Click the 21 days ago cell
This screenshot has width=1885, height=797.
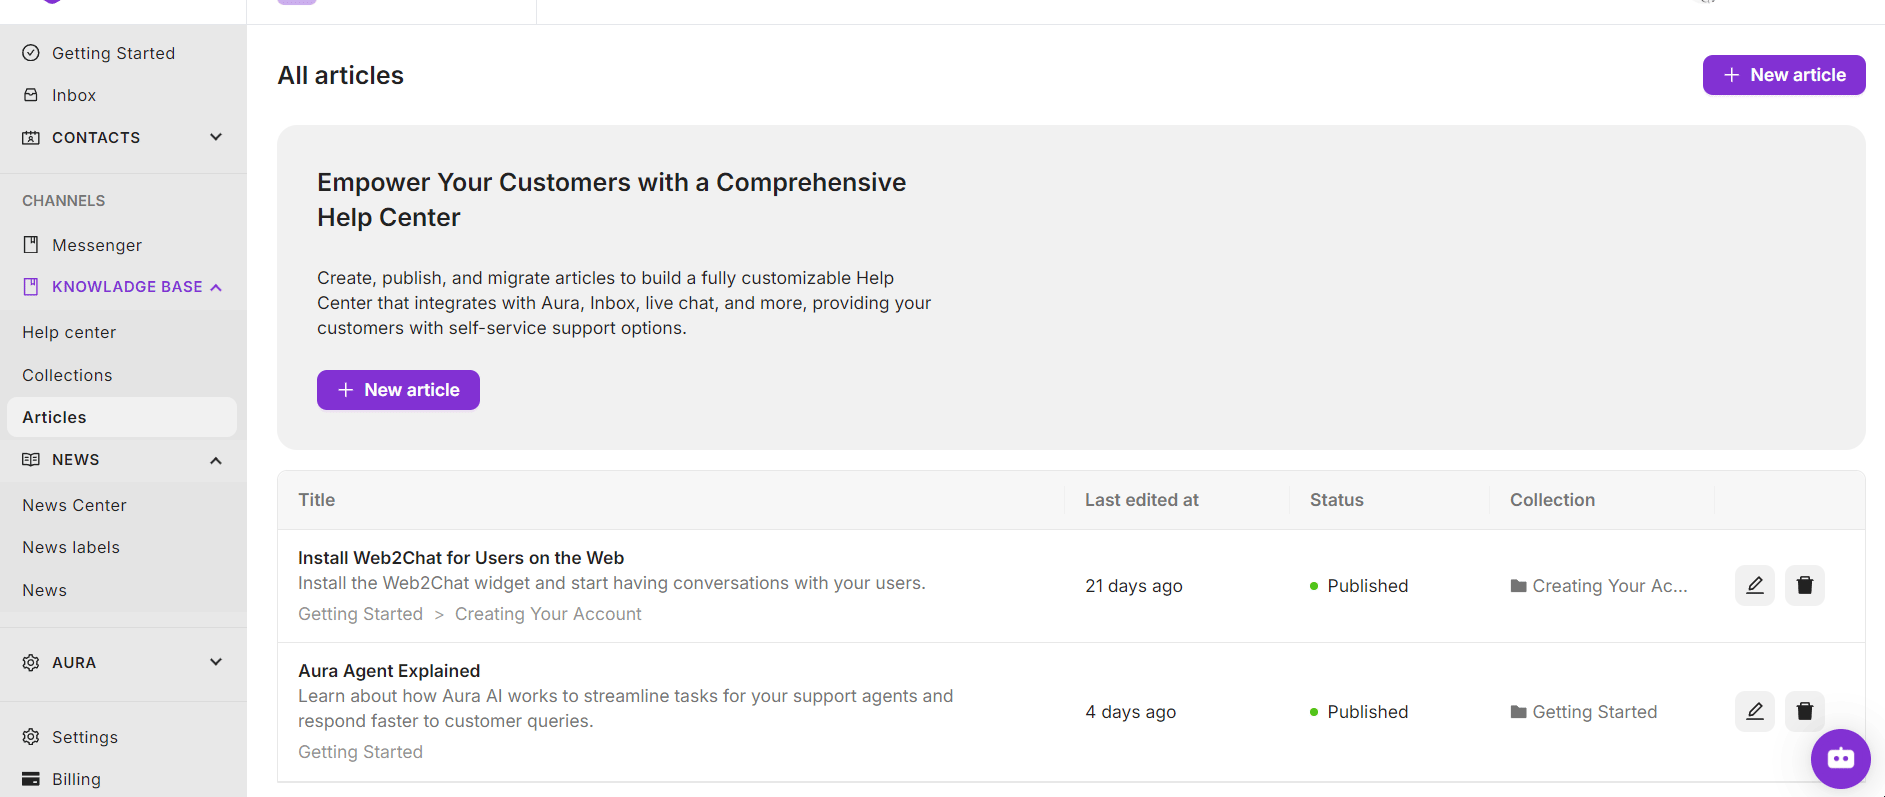point(1134,586)
